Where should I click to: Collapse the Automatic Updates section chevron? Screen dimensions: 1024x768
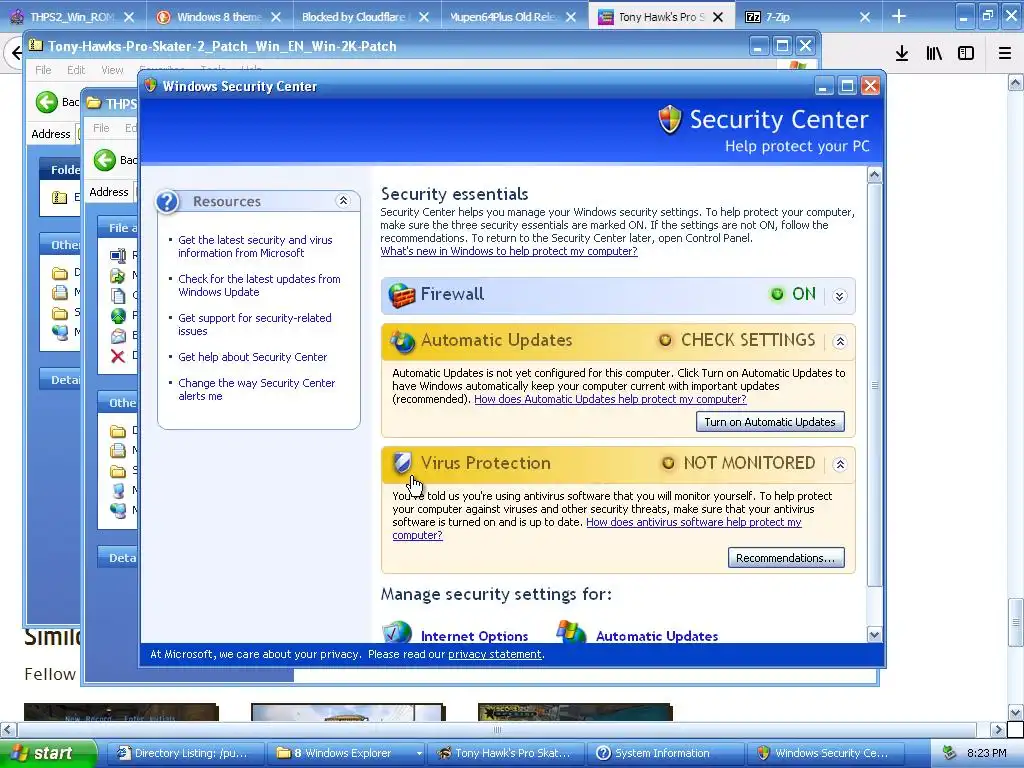(x=840, y=342)
